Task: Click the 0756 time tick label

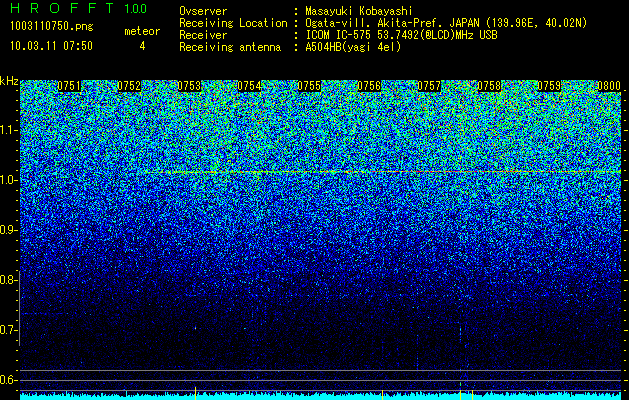Action: 369,86
